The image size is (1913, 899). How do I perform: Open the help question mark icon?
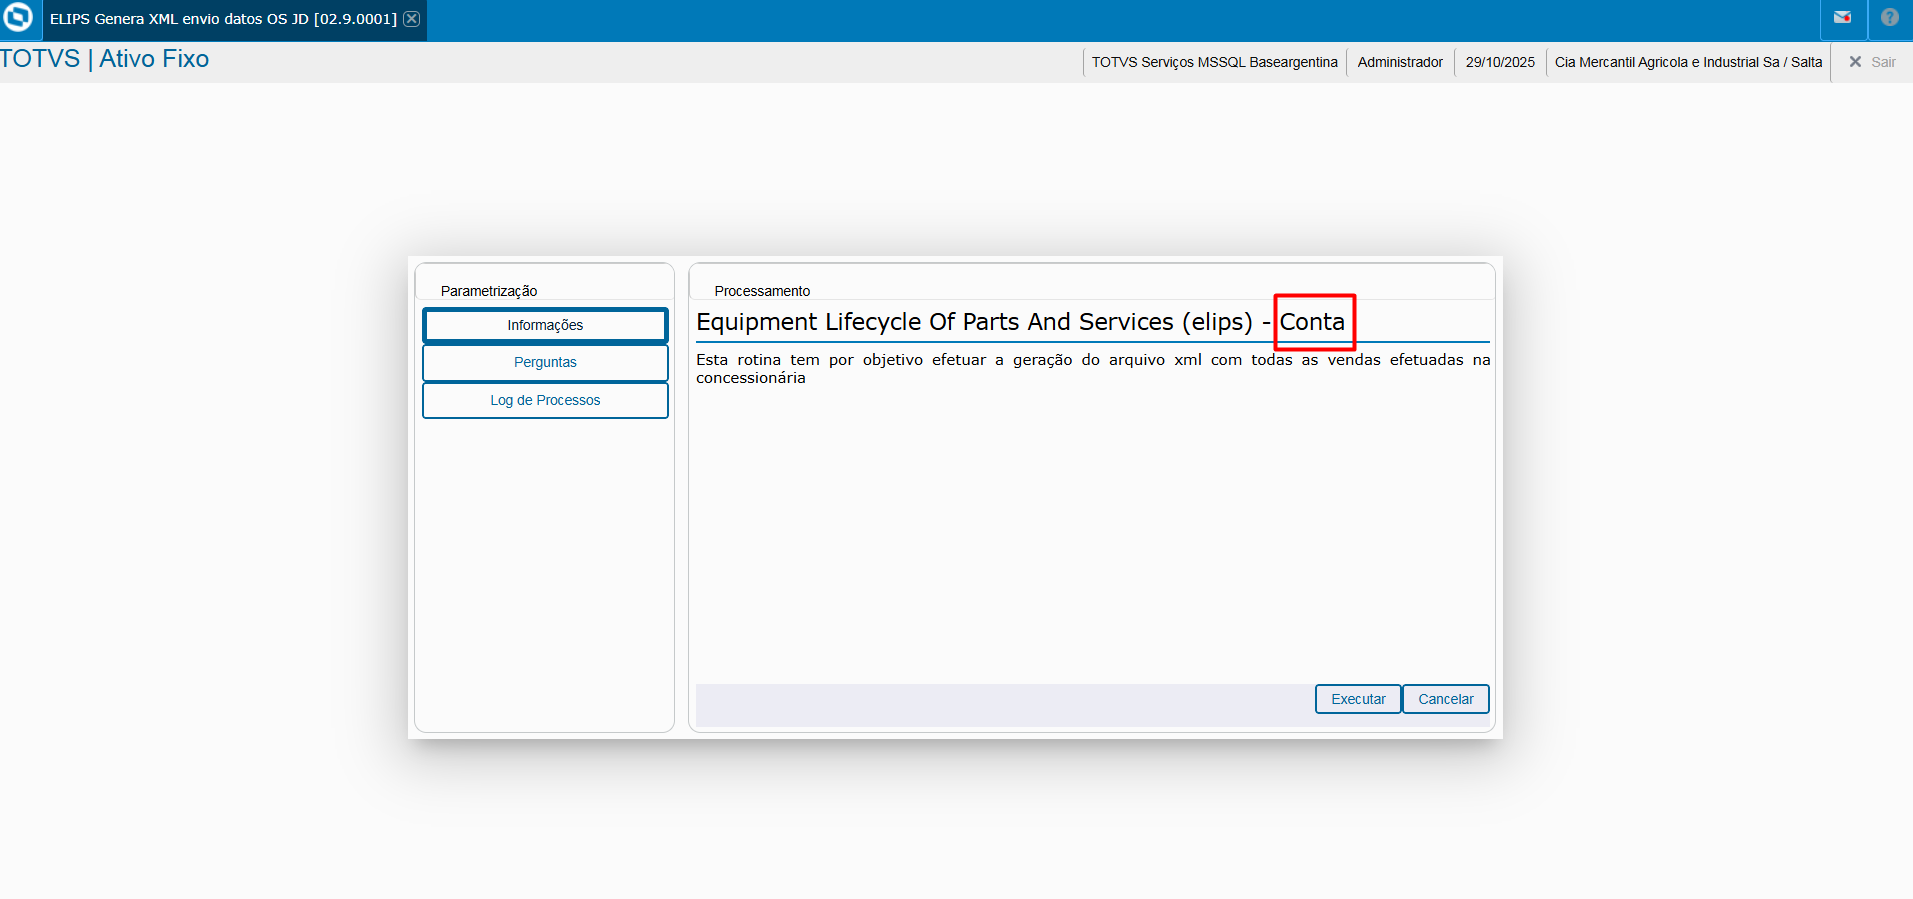(1889, 18)
